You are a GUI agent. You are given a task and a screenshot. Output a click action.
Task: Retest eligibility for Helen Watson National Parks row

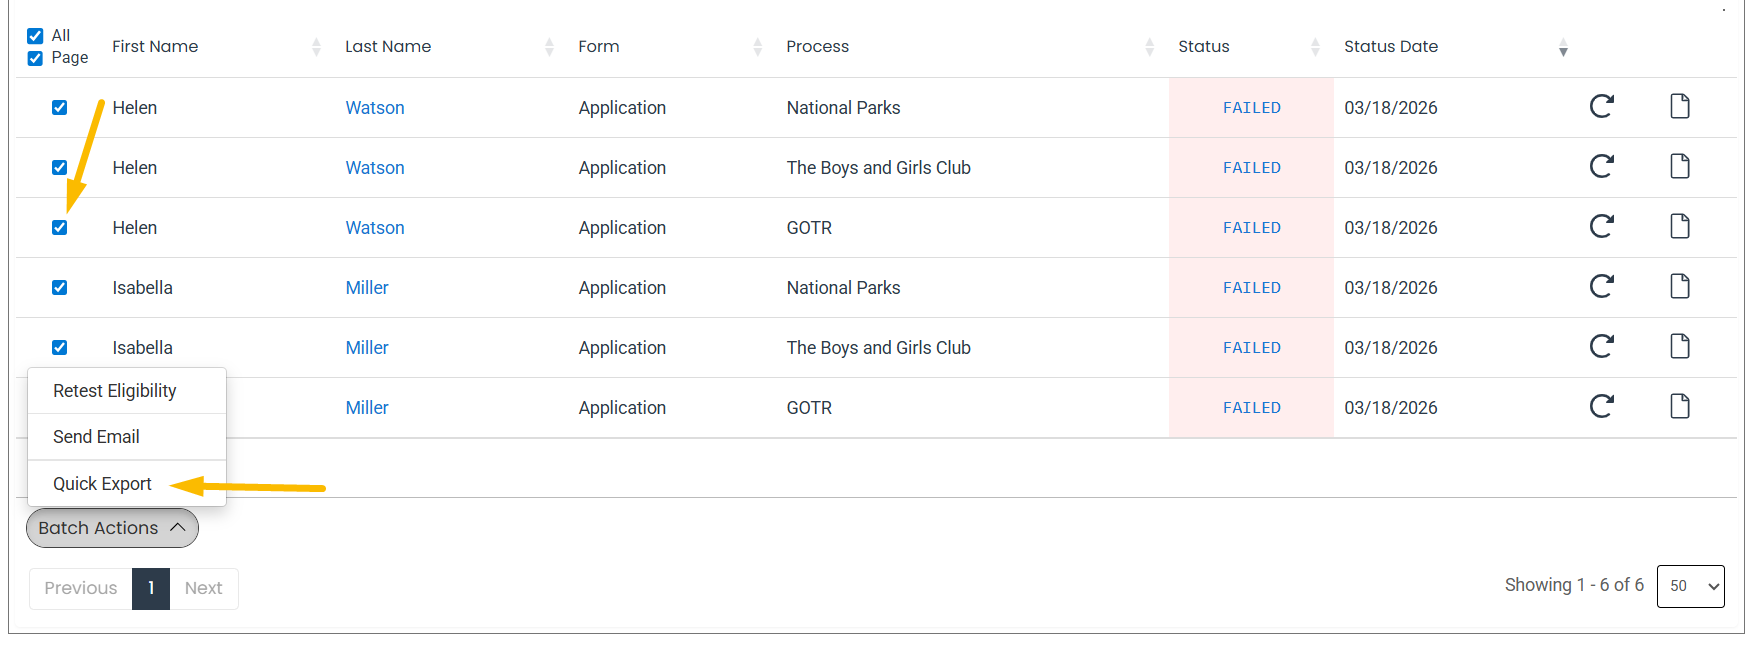[x=1601, y=106]
